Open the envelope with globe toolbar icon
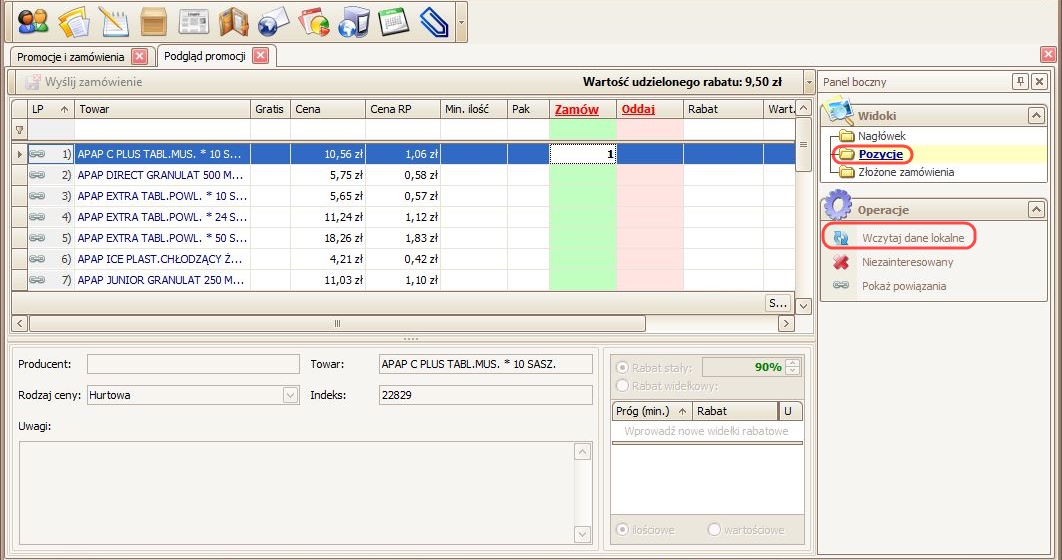This screenshot has width=1062, height=560. (x=273, y=21)
